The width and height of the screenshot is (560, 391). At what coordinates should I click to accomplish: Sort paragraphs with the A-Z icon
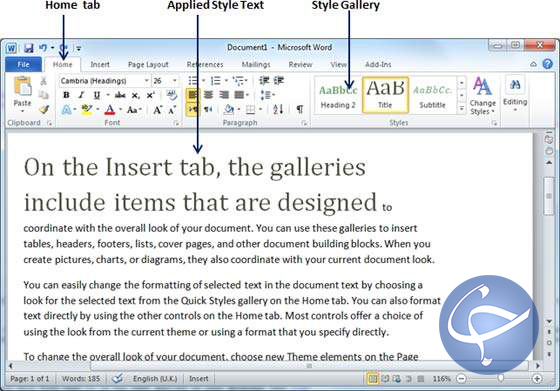tap(278, 109)
